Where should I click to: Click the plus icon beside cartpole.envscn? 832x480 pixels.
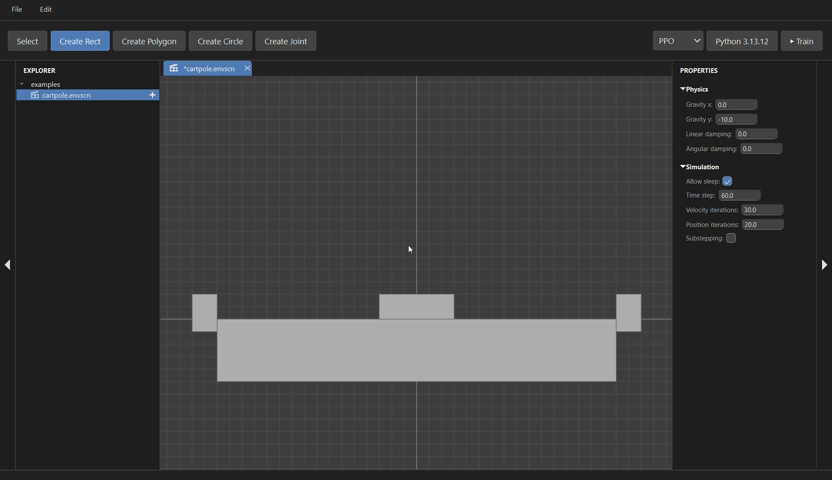[152, 95]
